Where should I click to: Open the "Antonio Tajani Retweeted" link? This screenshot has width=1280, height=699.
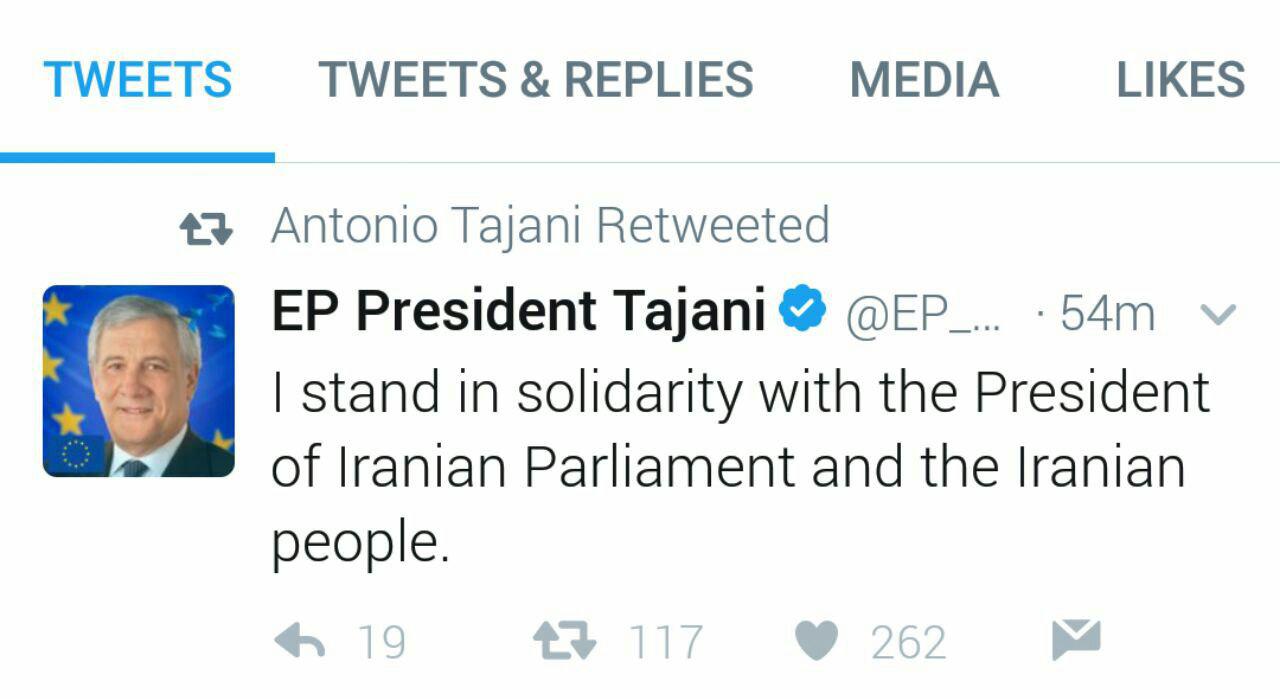pos(550,226)
